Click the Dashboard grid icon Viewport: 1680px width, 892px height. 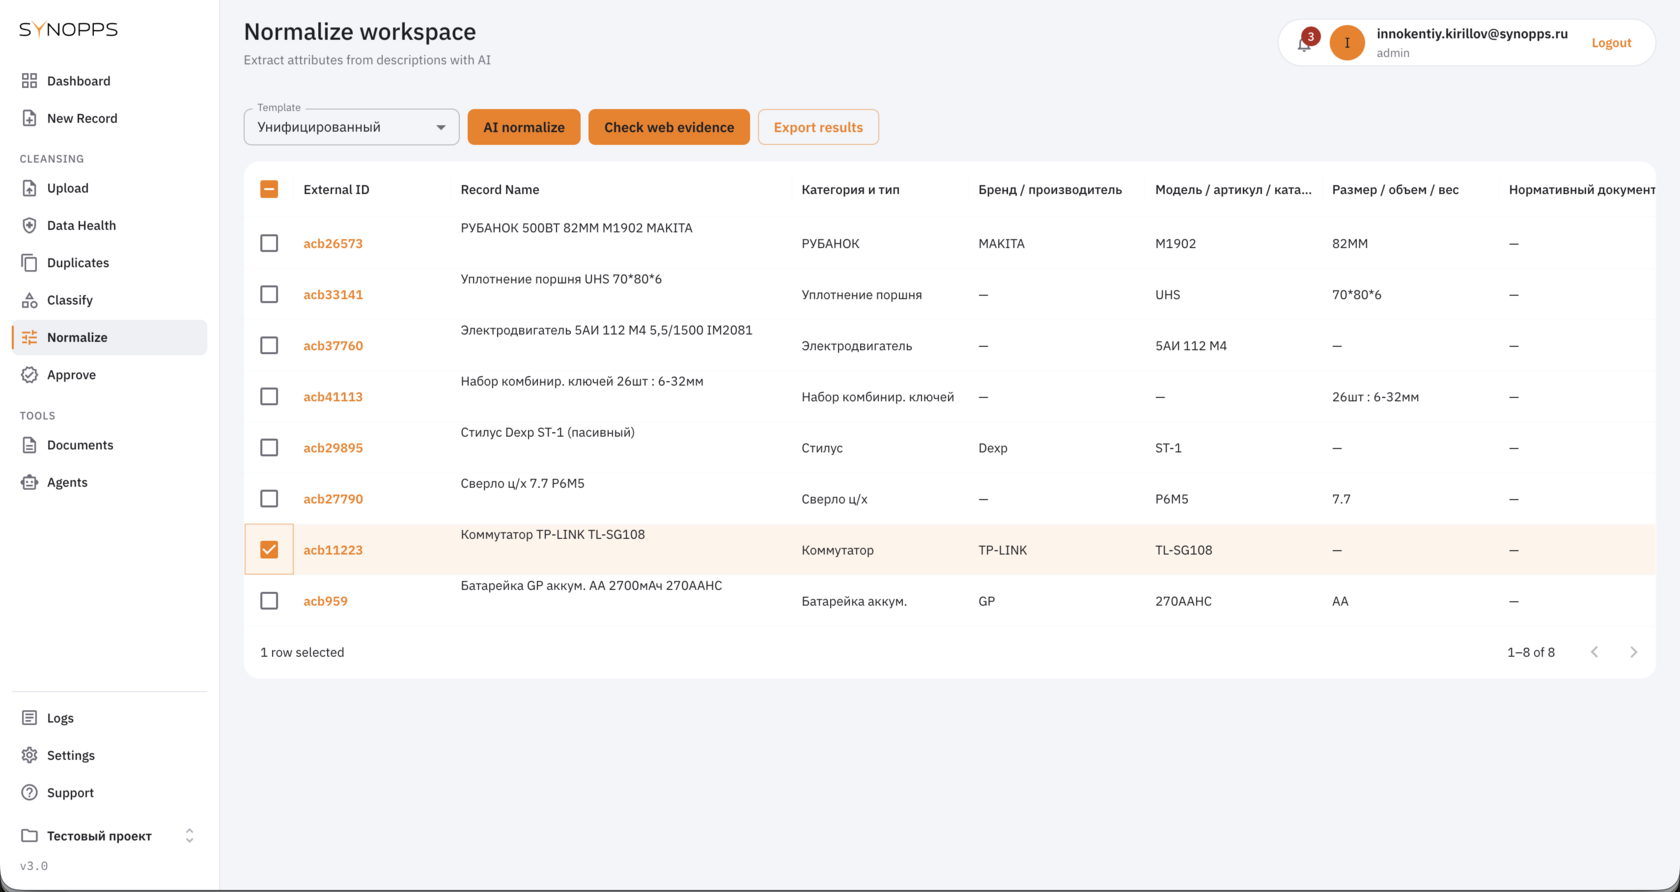(x=29, y=81)
